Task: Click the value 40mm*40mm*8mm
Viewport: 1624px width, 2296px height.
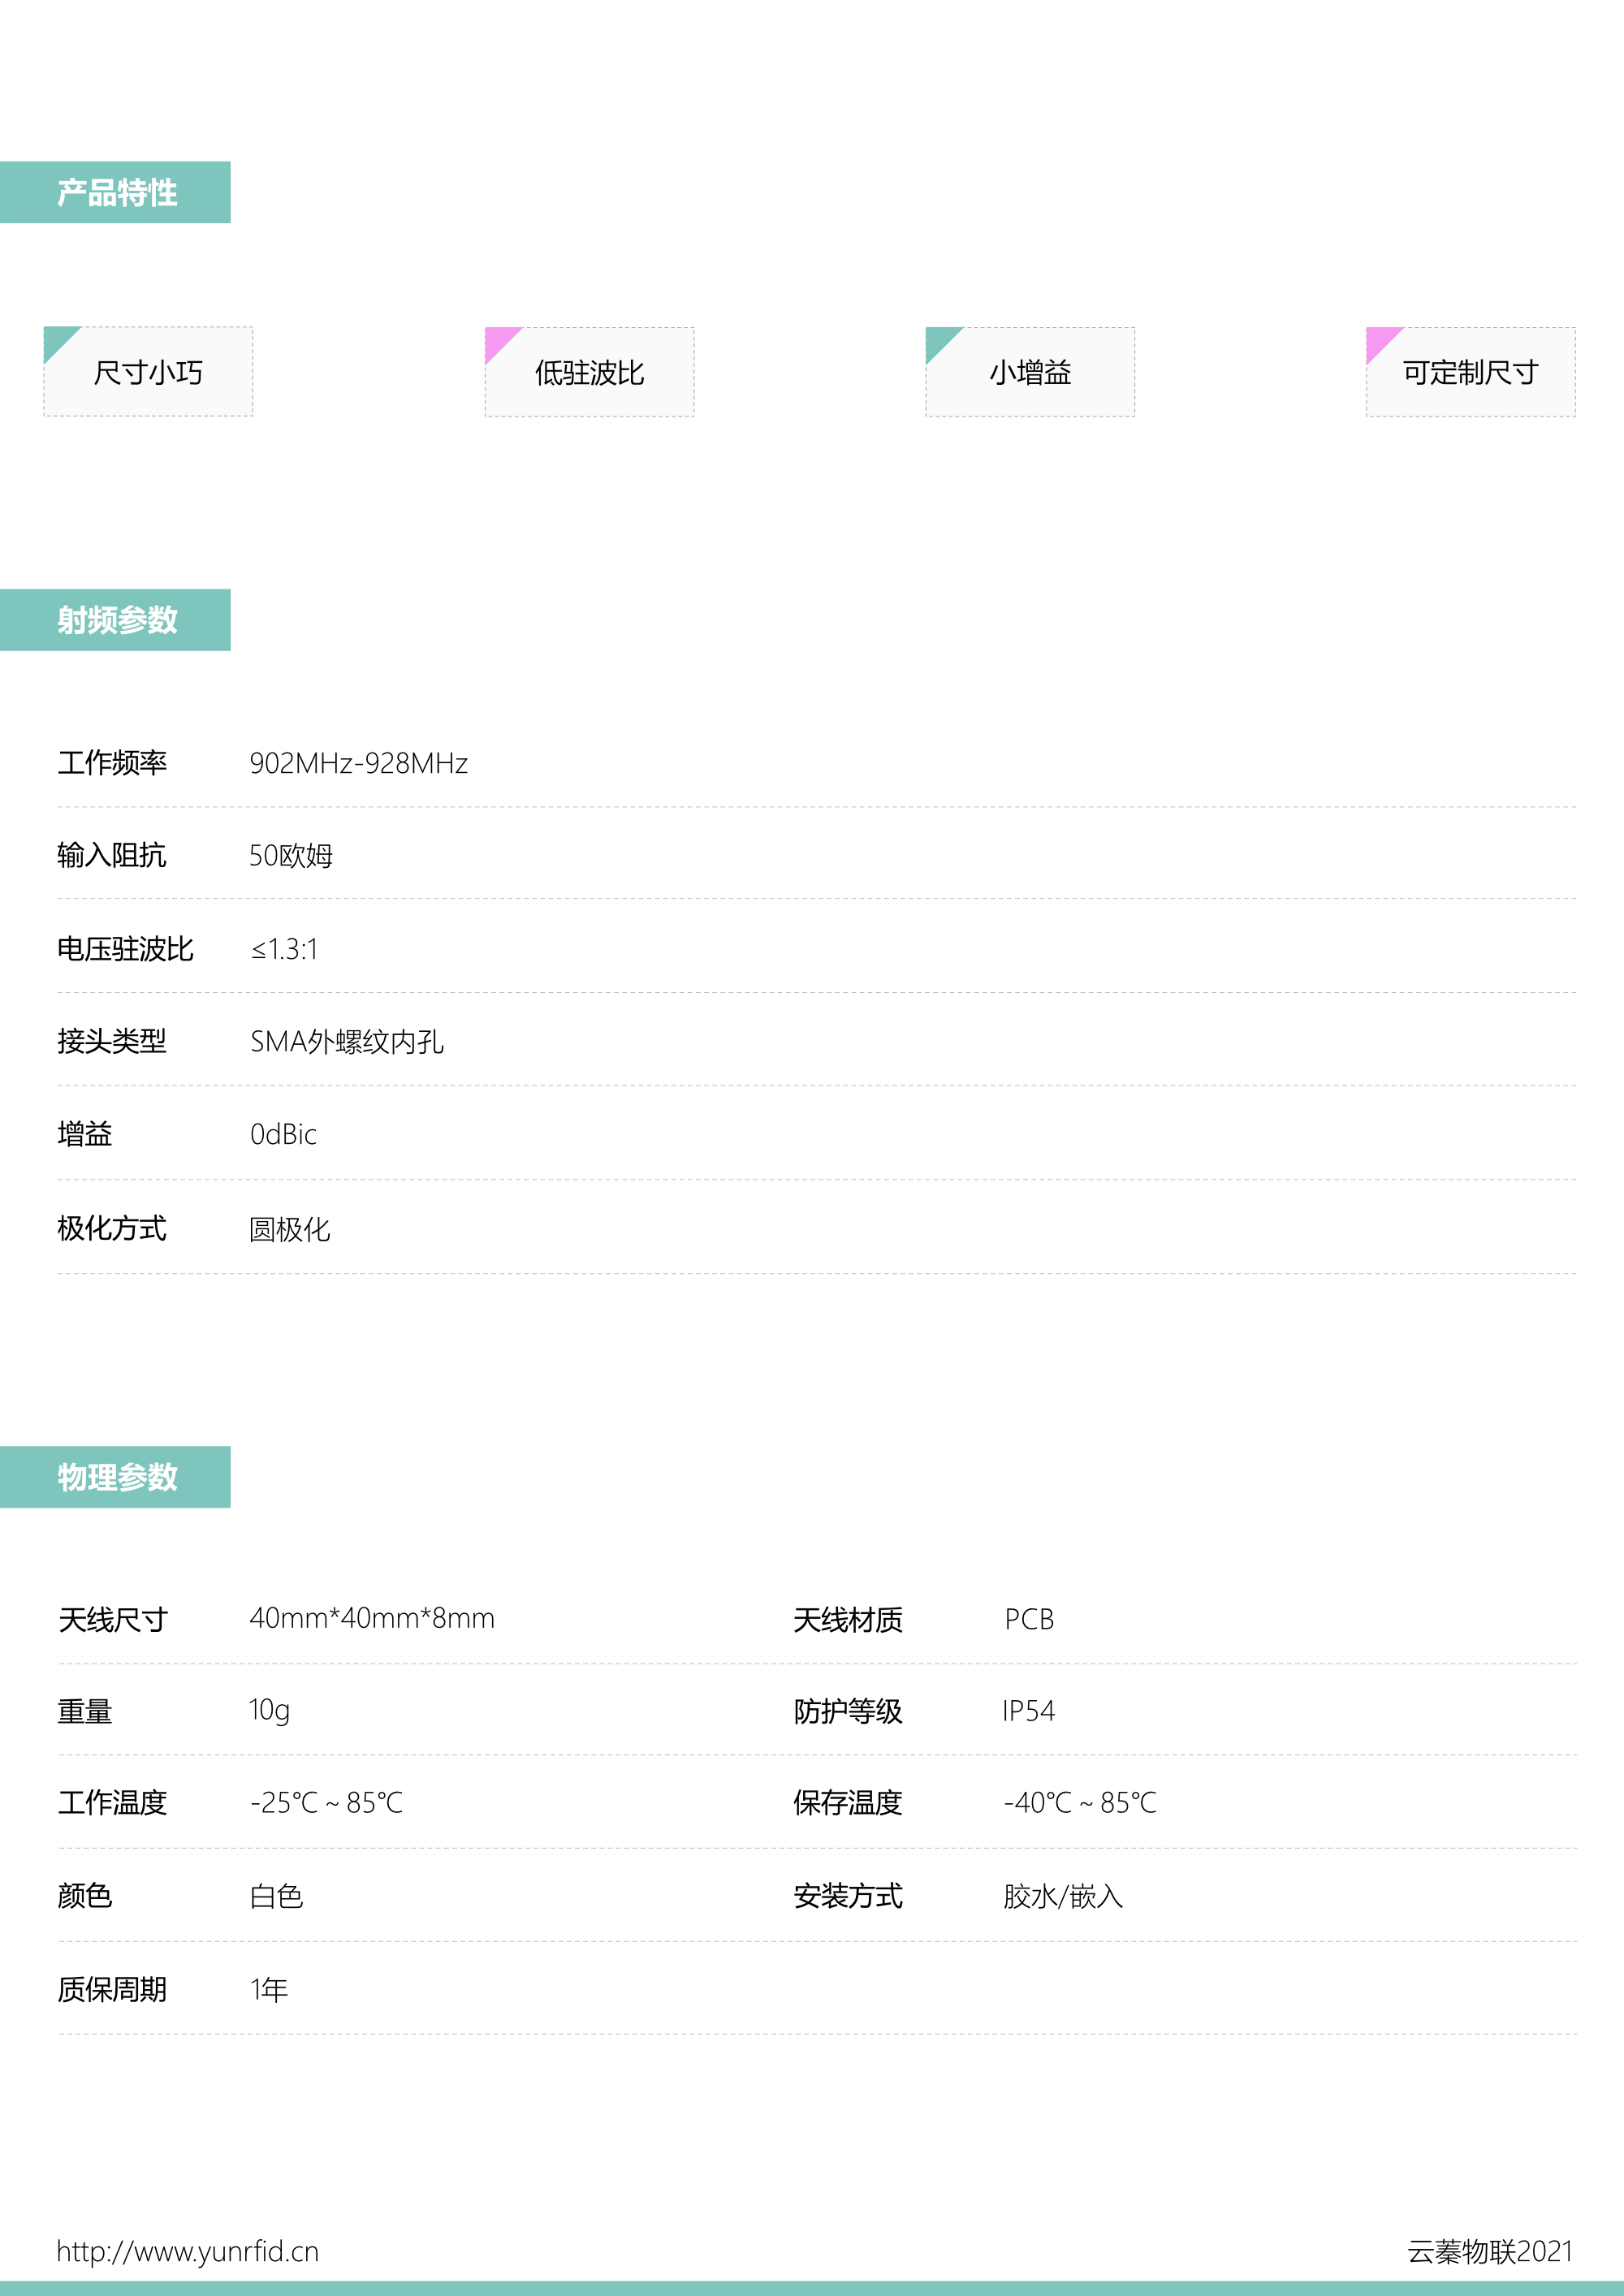Action: coord(372,1618)
